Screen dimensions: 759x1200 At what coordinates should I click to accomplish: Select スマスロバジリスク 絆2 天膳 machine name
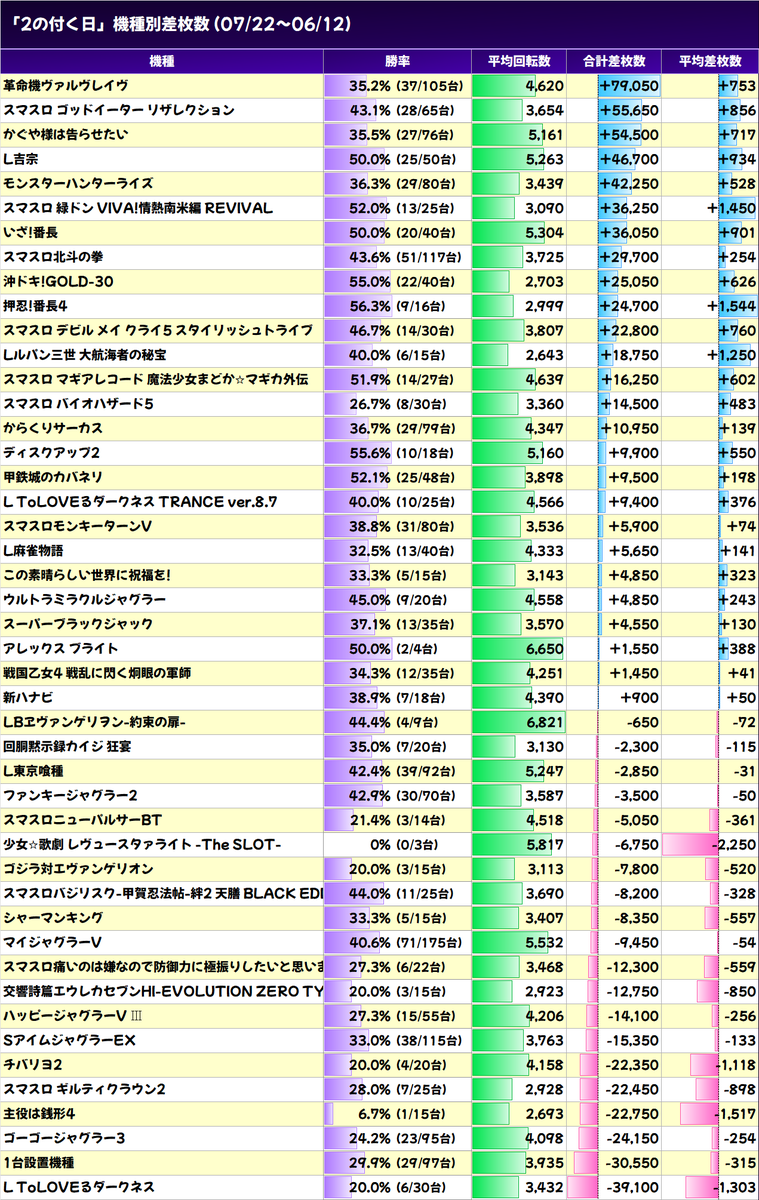tap(163, 894)
